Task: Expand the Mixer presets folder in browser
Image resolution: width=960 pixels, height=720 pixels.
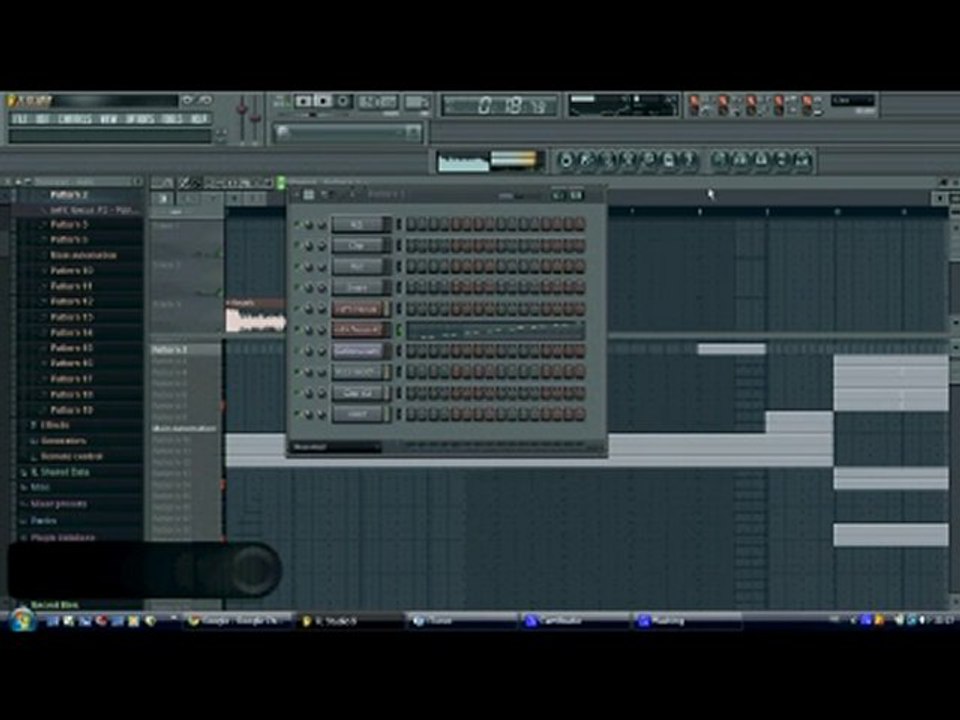Action: pos(58,504)
